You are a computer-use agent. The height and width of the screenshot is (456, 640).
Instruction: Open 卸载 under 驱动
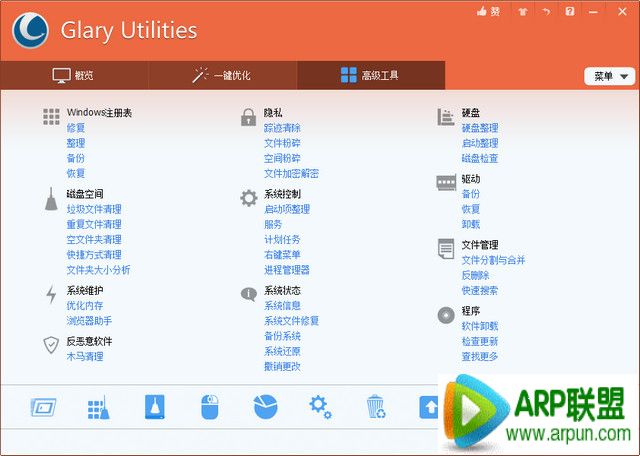pyautogui.click(x=471, y=224)
